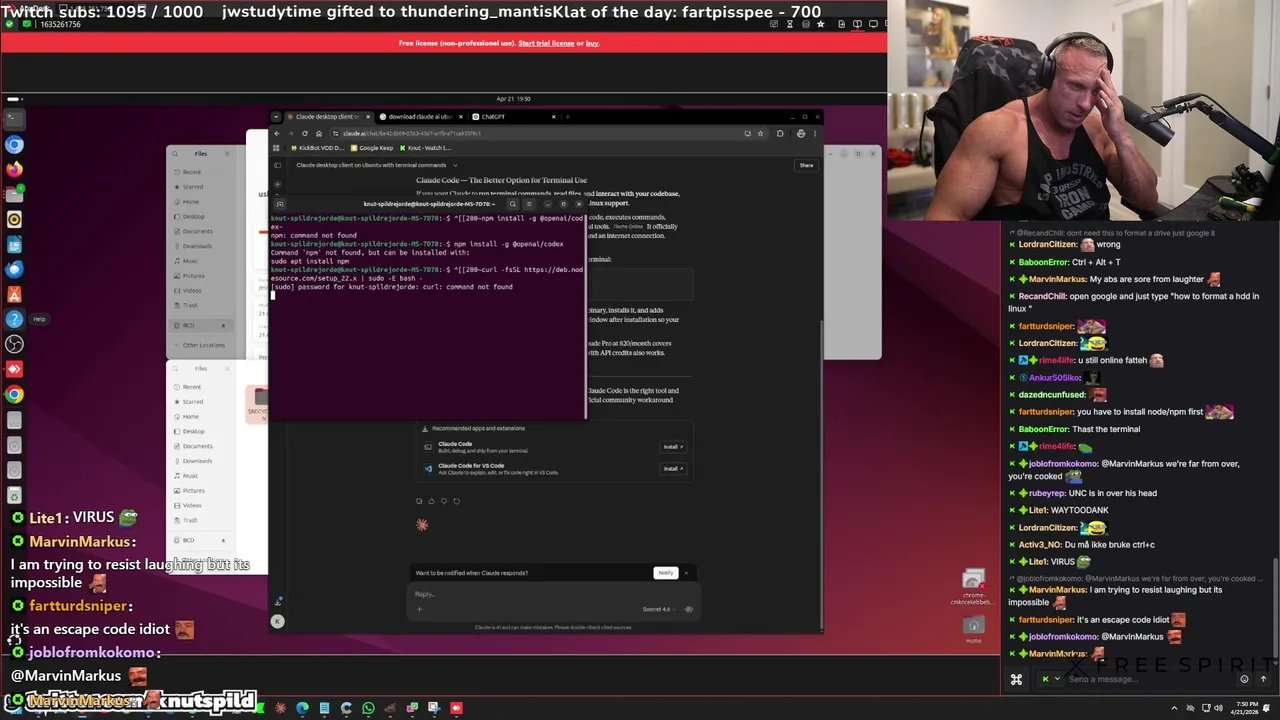Search in the terminal window

(513, 204)
